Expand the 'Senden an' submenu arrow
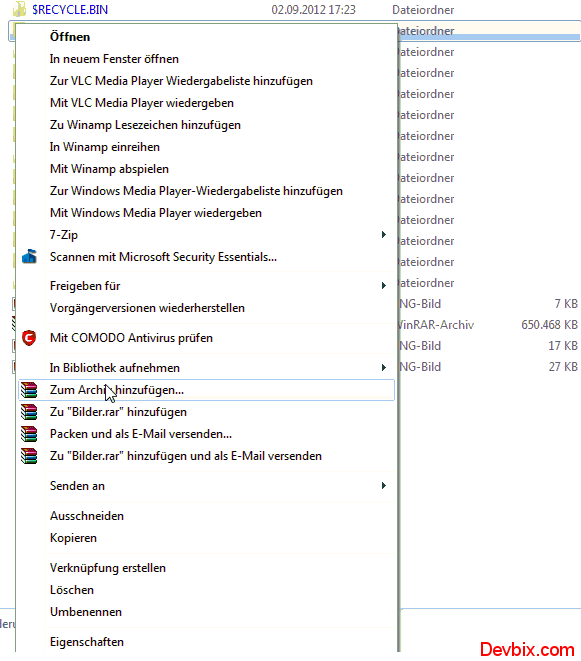The height and width of the screenshot is (661, 581). point(384,486)
